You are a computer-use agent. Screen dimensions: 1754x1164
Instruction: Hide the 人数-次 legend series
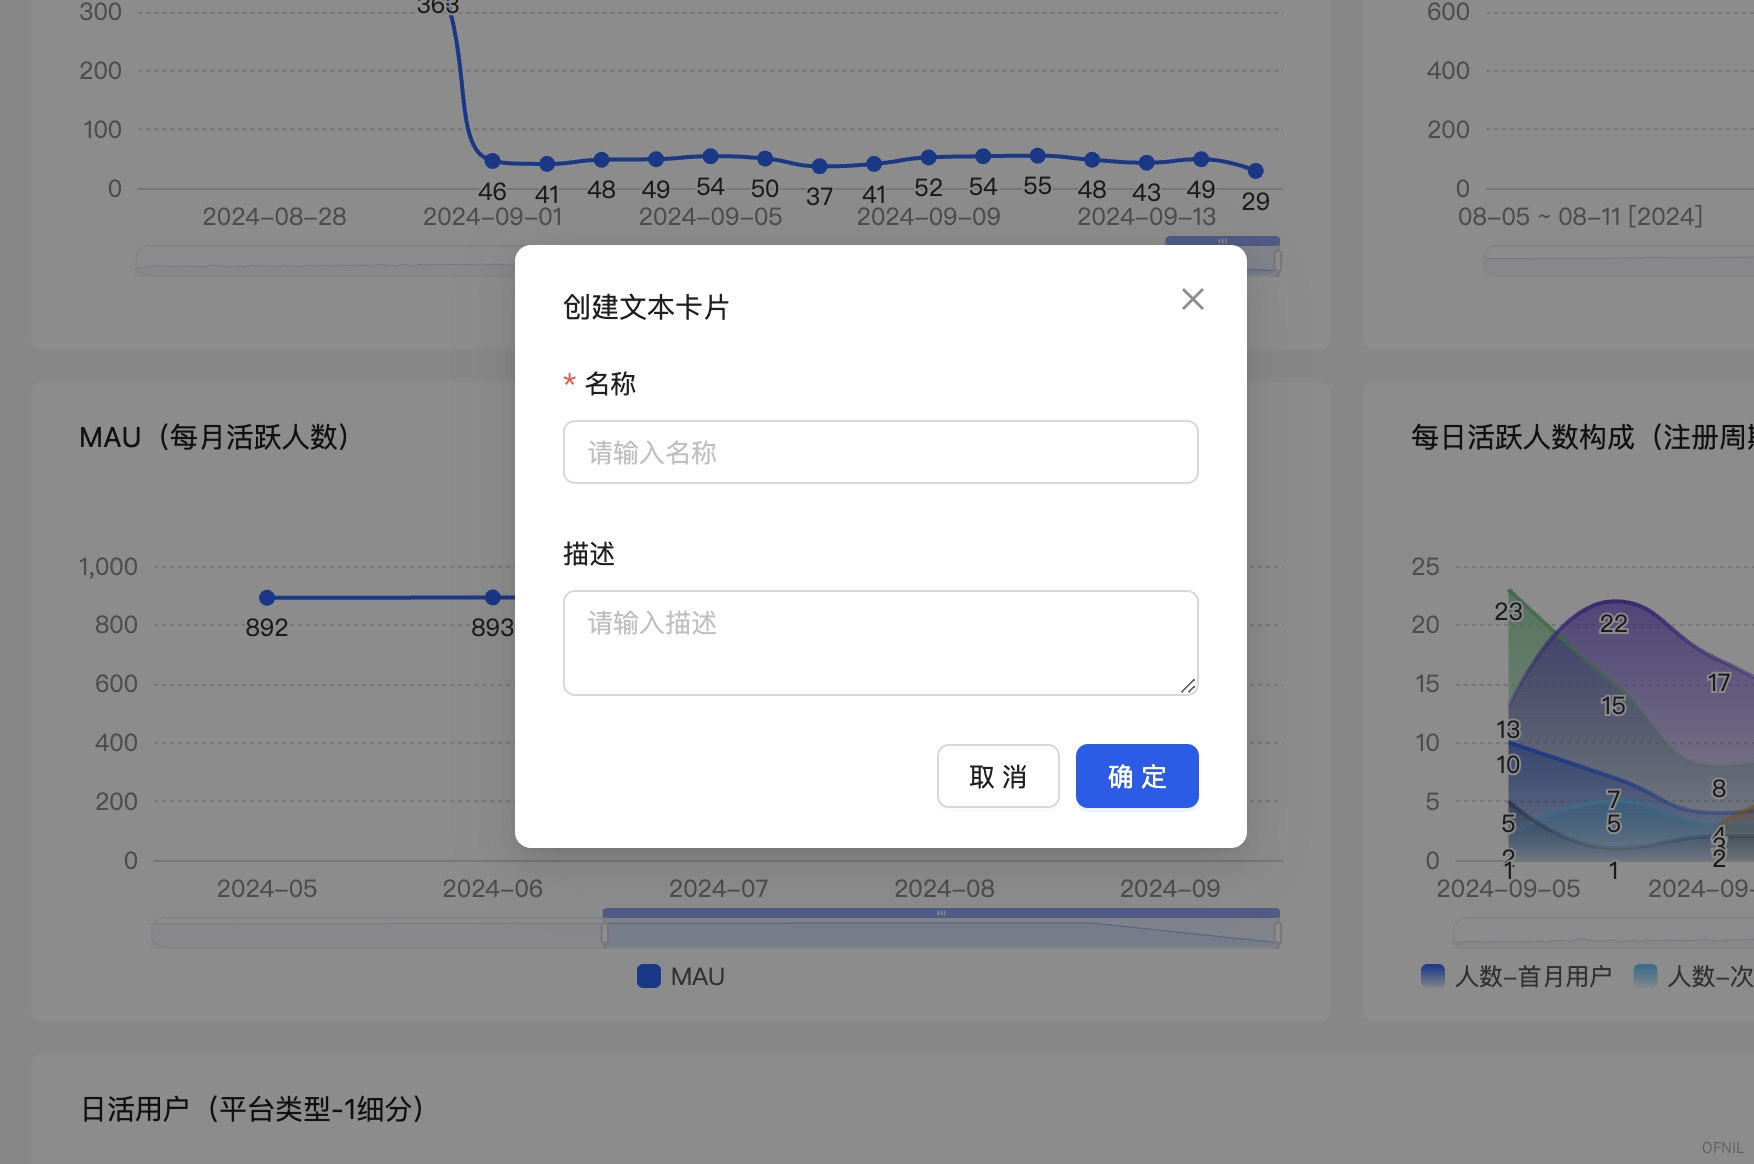(x=1694, y=976)
